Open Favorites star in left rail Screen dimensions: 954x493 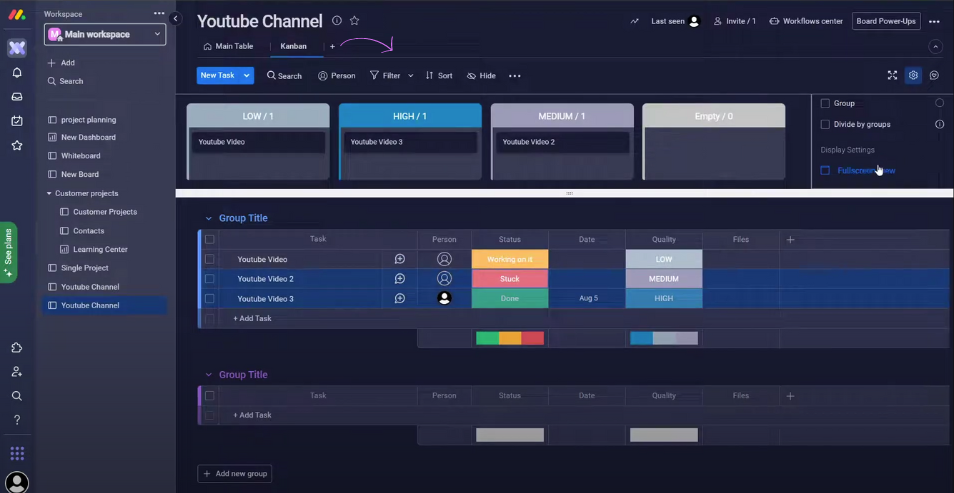tap(17, 145)
